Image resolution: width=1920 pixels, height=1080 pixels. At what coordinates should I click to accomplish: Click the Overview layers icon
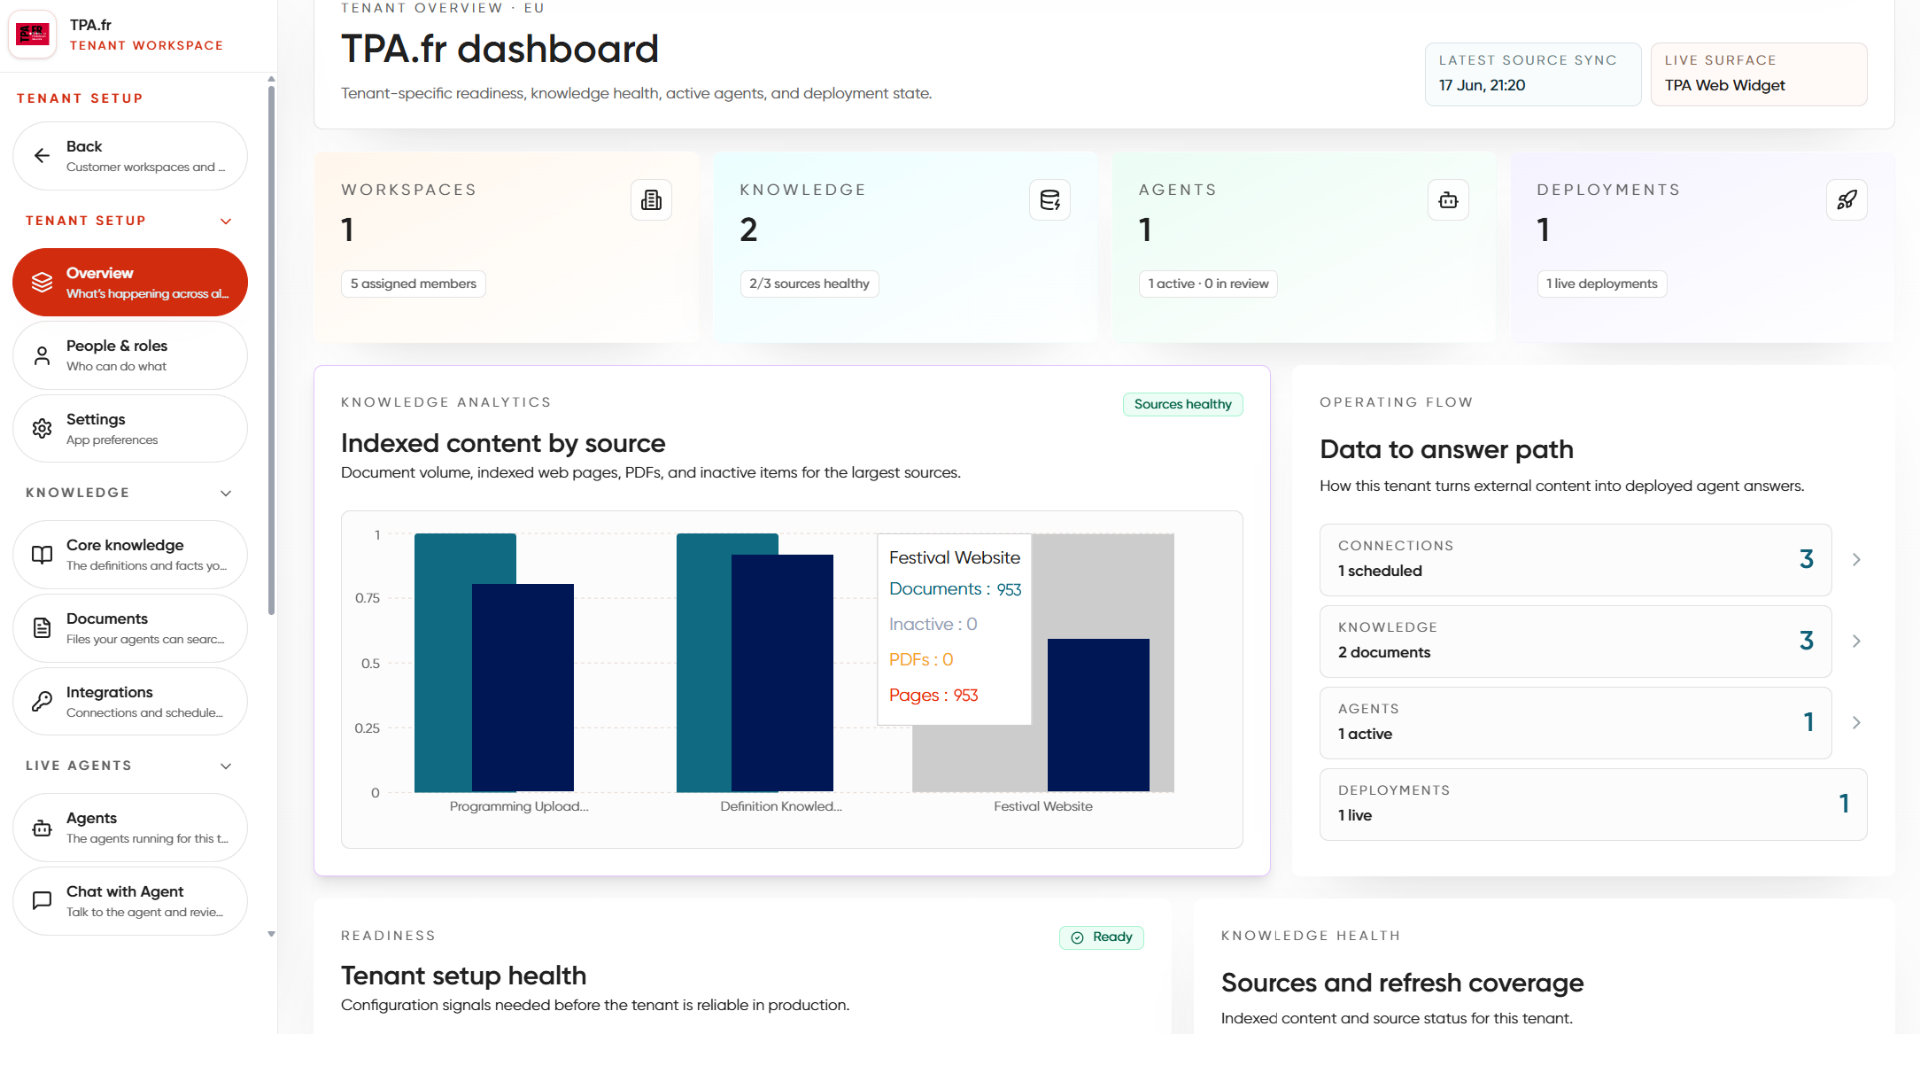coord(42,282)
